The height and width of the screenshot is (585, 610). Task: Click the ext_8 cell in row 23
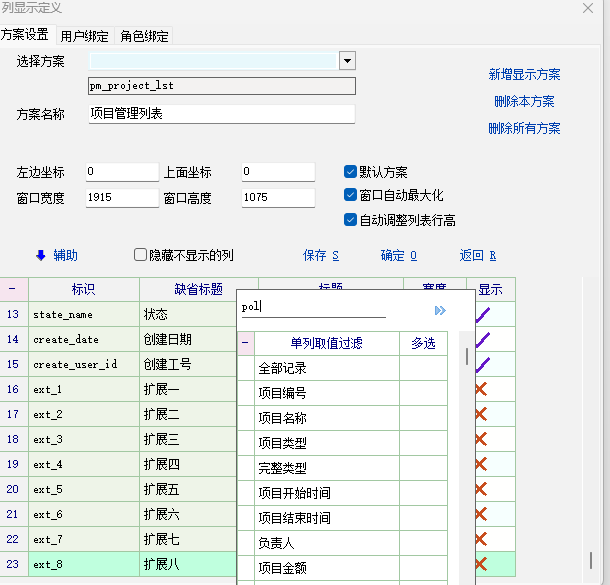point(84,564)
